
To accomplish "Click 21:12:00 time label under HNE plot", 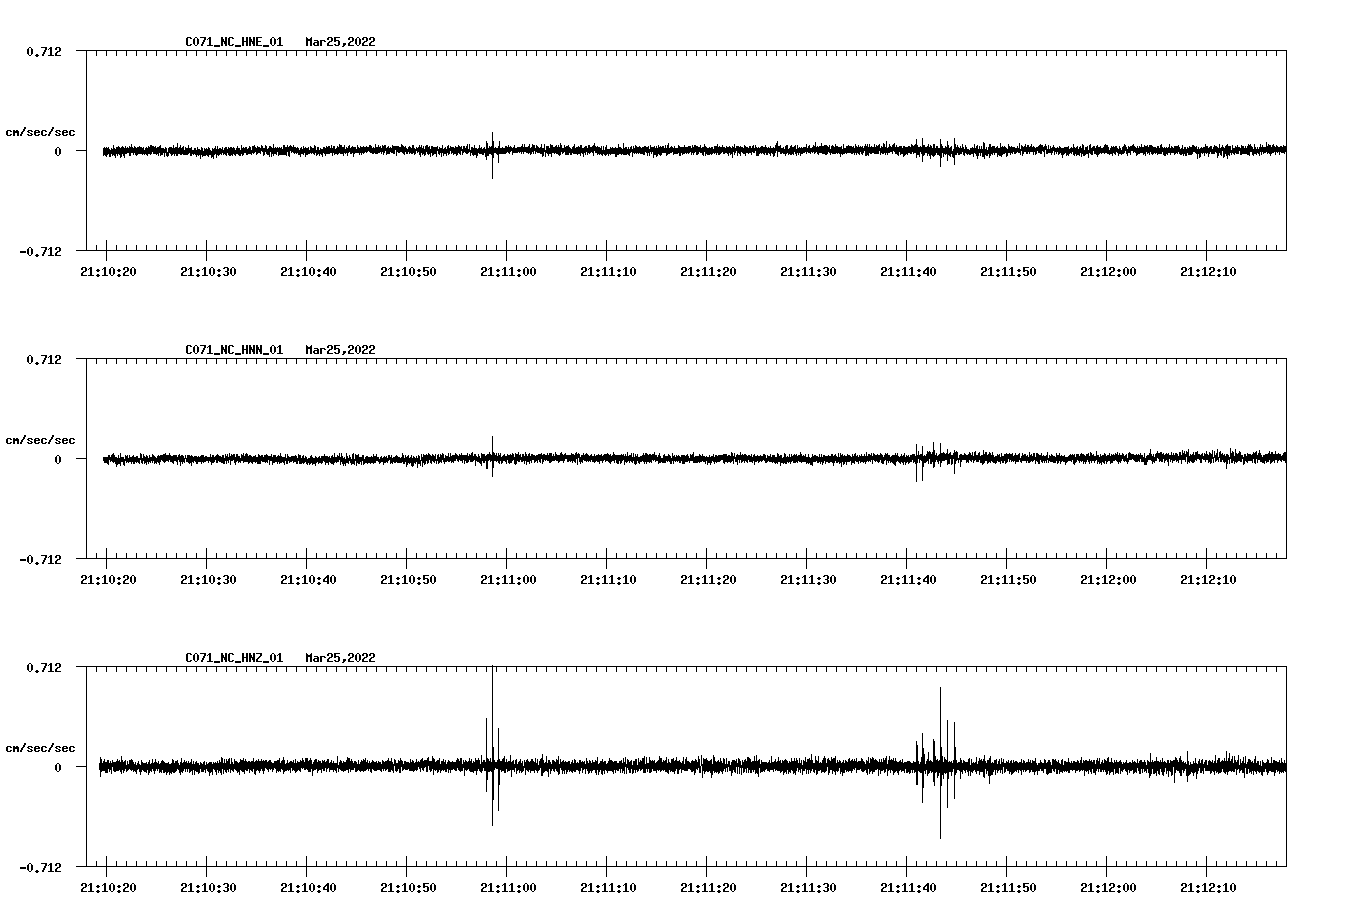I will pyautogui.click(x=1108, y=272).
